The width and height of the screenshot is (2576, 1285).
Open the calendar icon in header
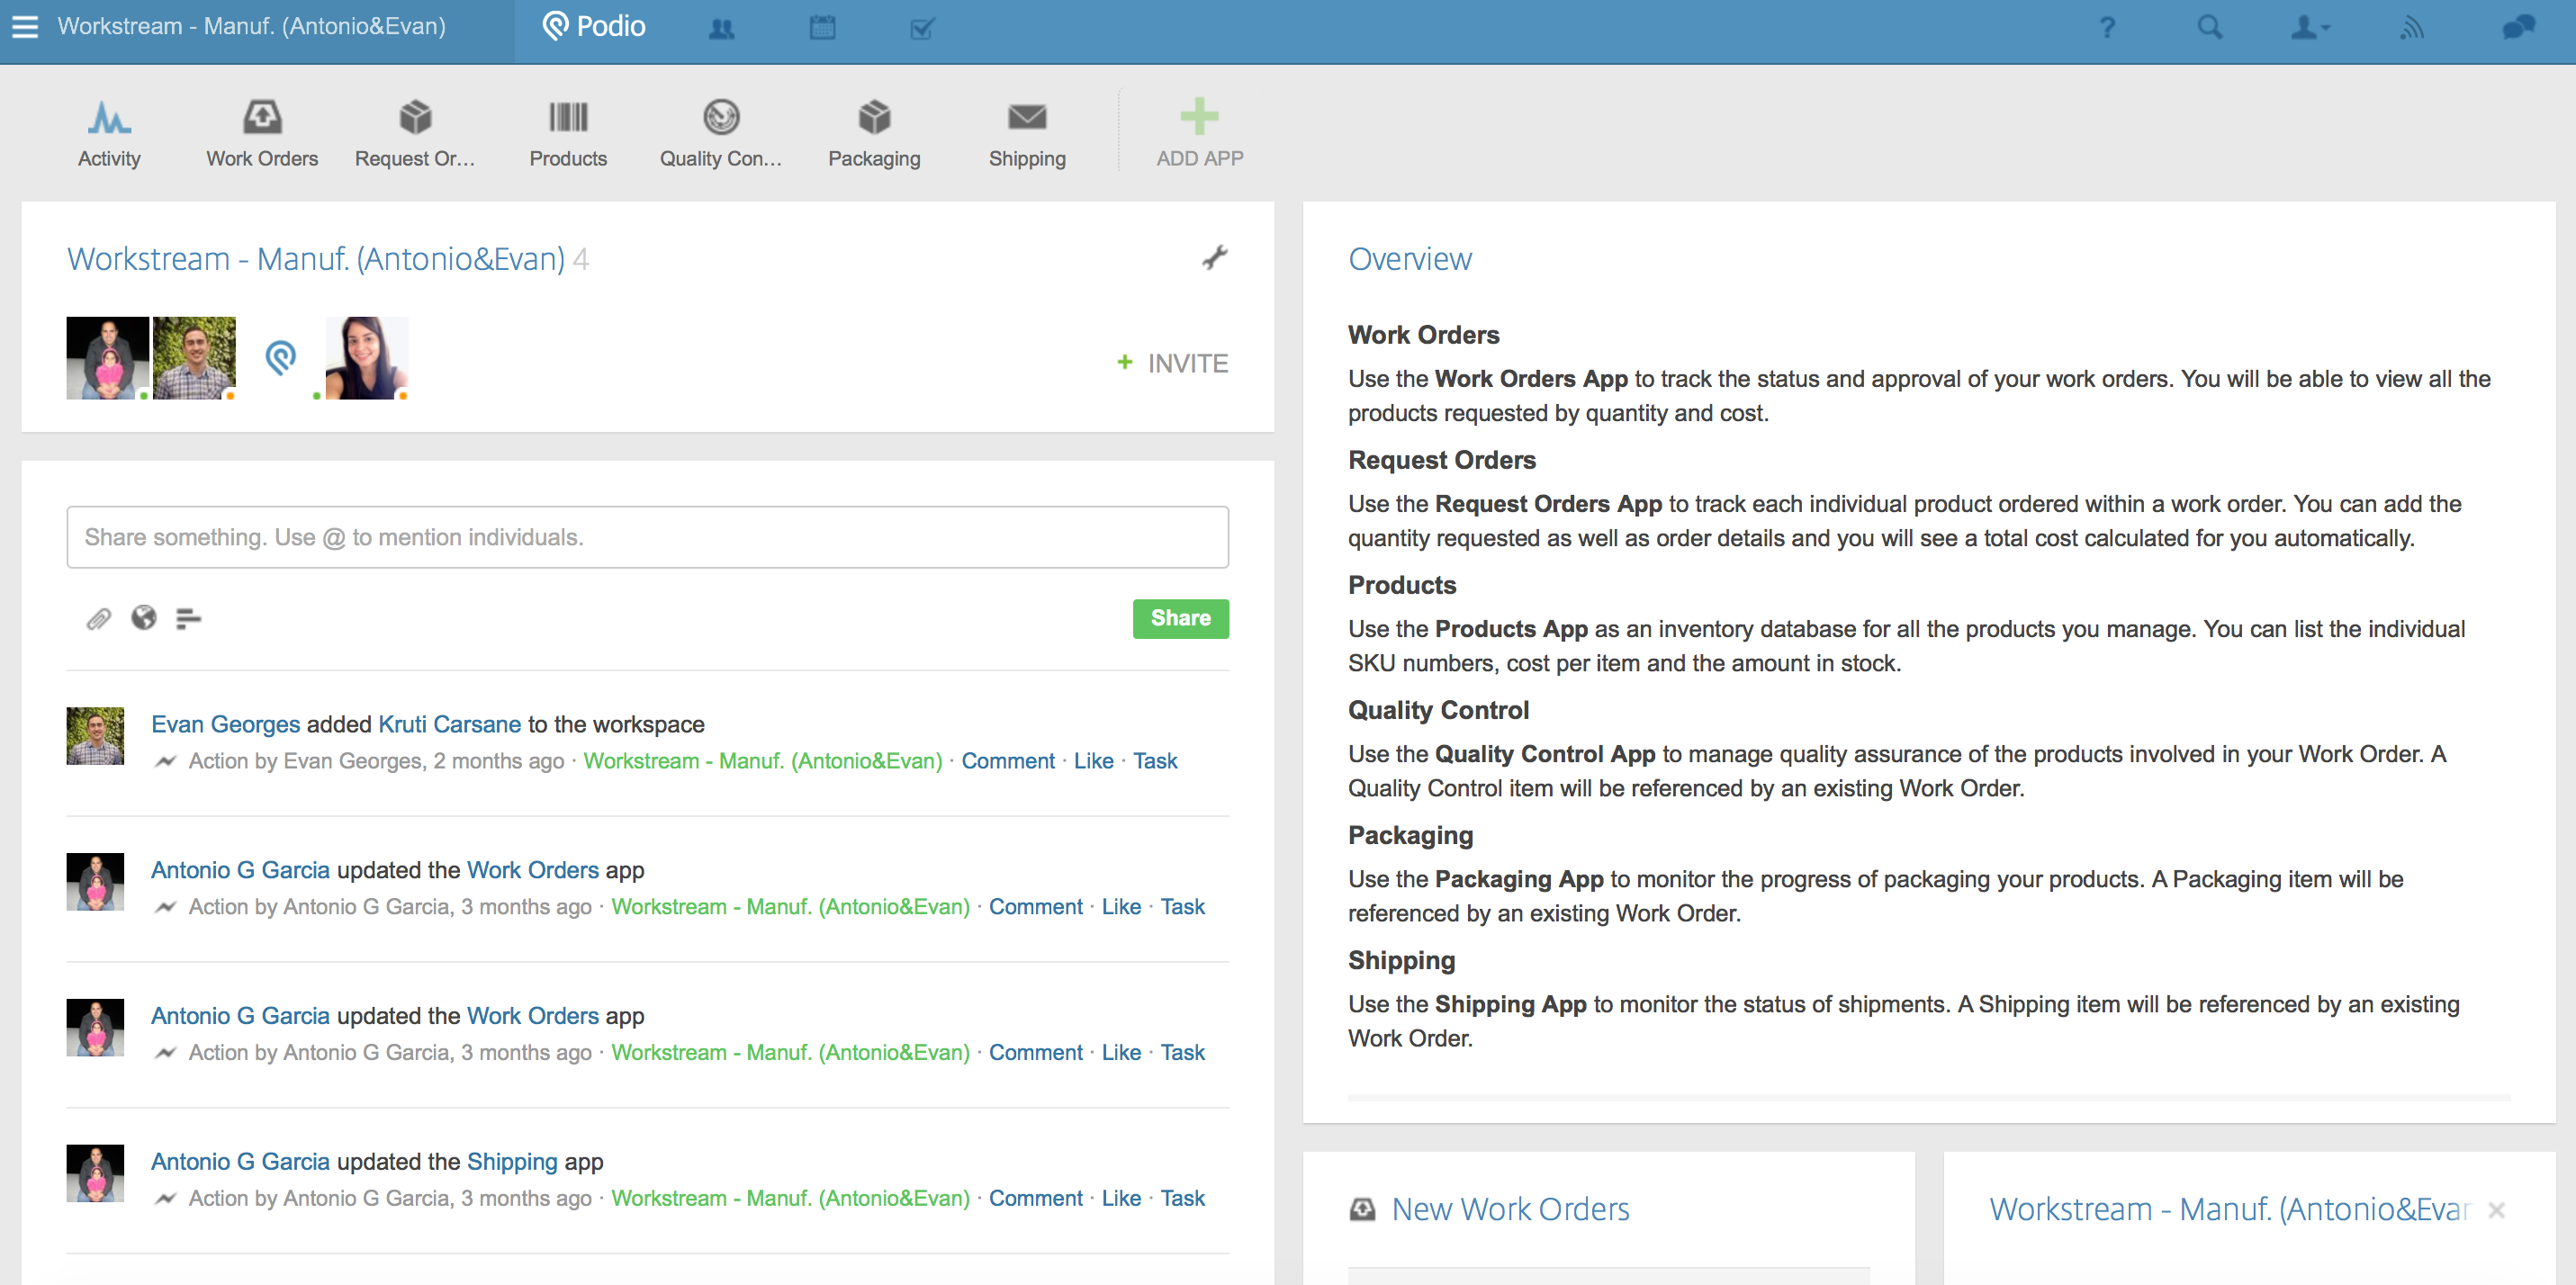(x=822, y=28)
